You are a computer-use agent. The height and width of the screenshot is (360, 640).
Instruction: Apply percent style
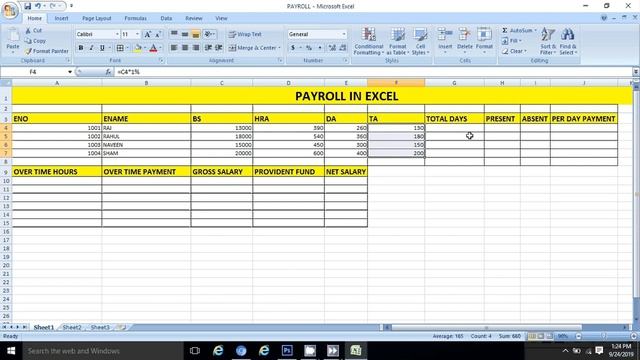[309, 48]
